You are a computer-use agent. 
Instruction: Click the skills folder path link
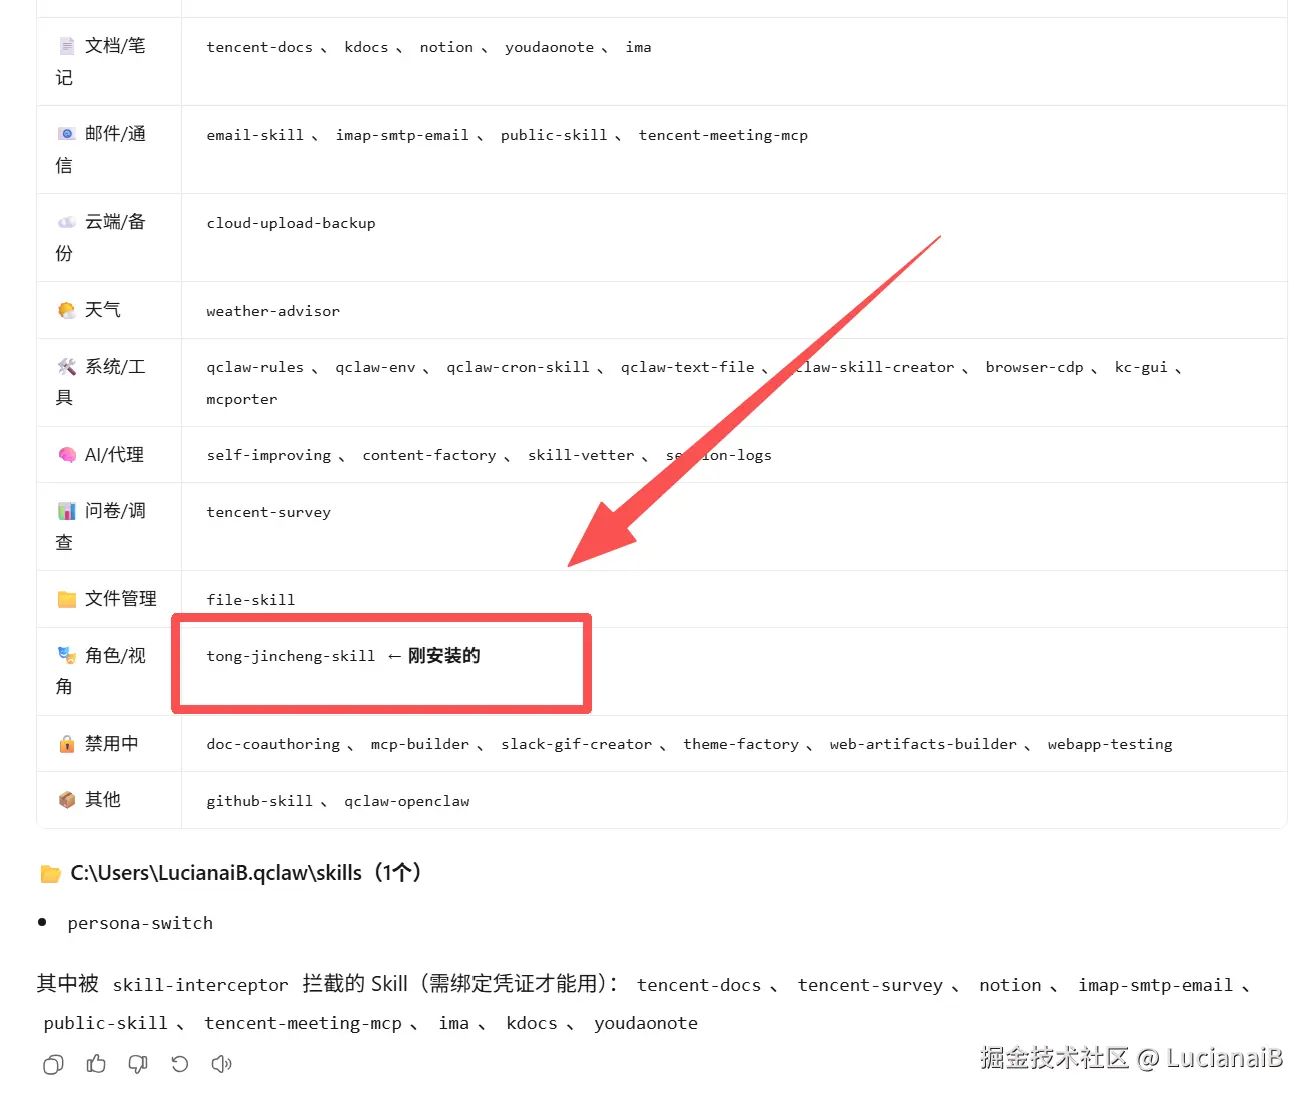[216, 872]
